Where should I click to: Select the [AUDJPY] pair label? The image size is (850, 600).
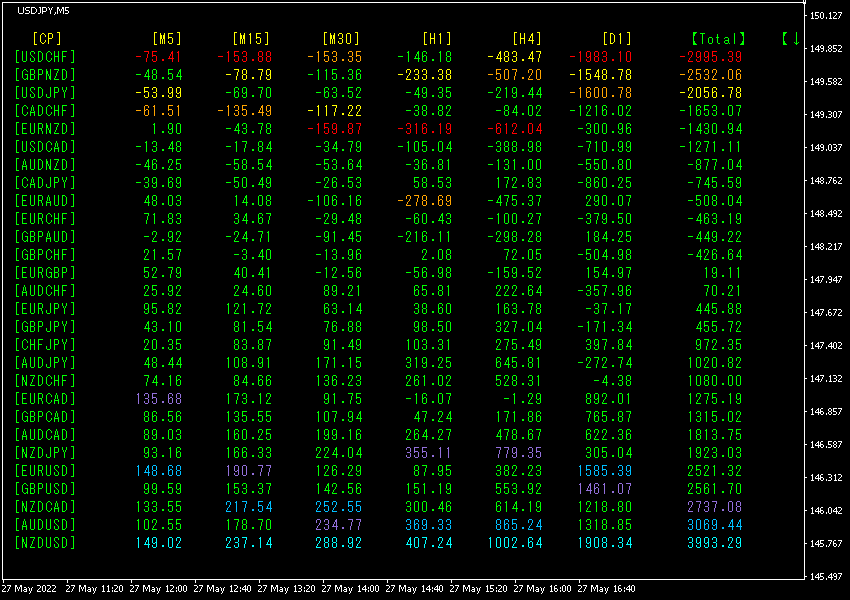[45, 363]
